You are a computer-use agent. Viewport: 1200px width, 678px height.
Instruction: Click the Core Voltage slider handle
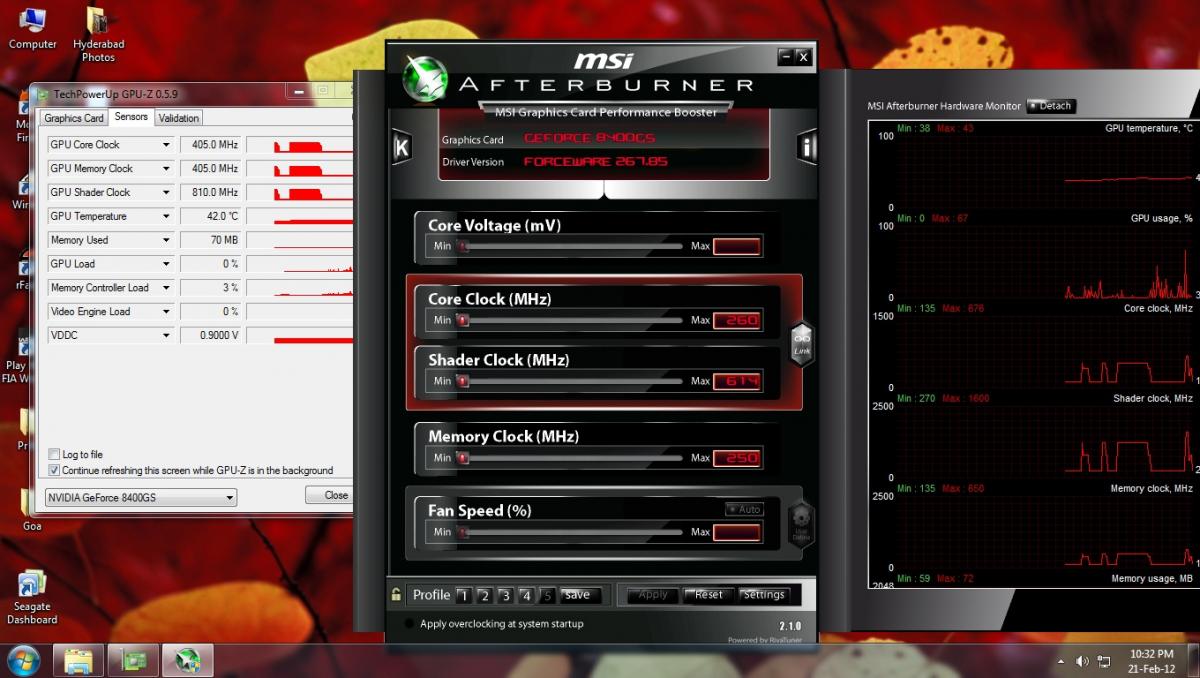[463, 246]
